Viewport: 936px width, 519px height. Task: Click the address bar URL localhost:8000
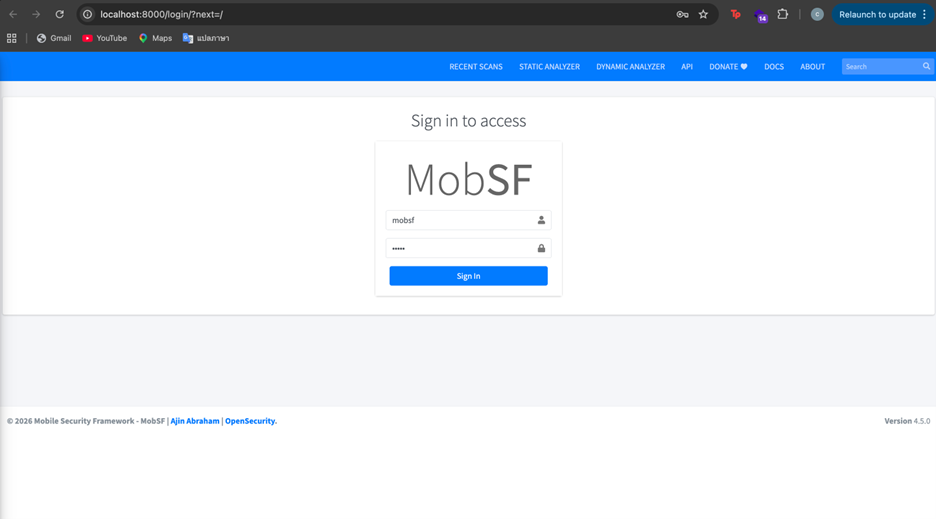(161, 14)
